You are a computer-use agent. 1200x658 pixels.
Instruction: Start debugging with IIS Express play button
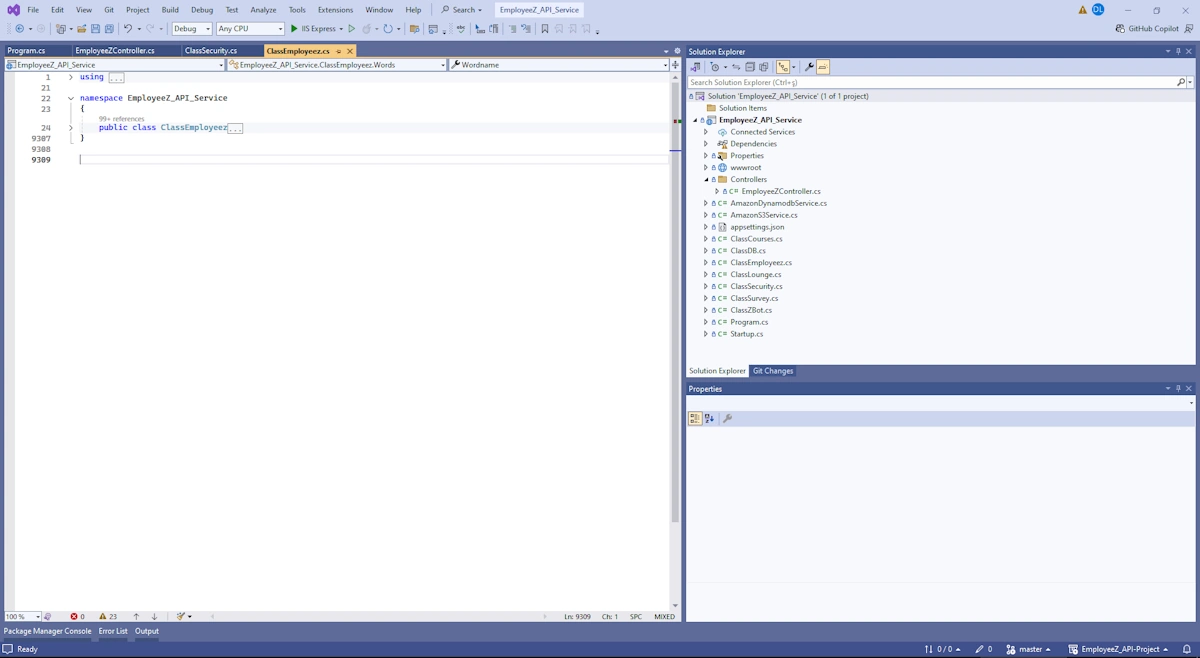tap(318, 29)
